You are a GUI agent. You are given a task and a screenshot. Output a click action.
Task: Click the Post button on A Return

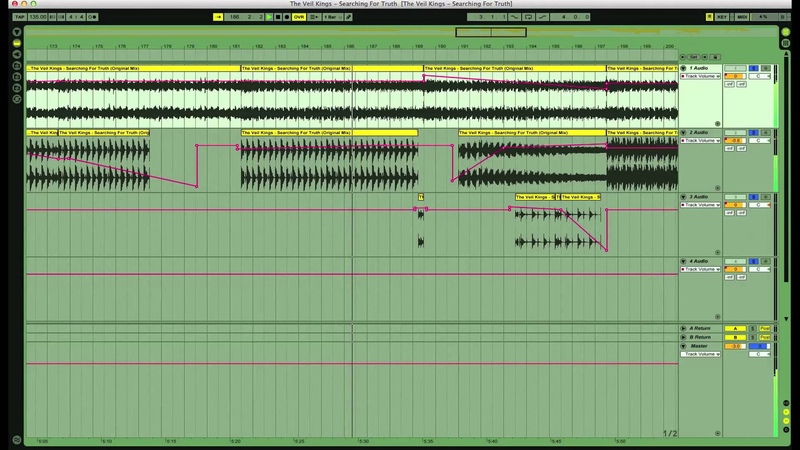tap(764, 328)
